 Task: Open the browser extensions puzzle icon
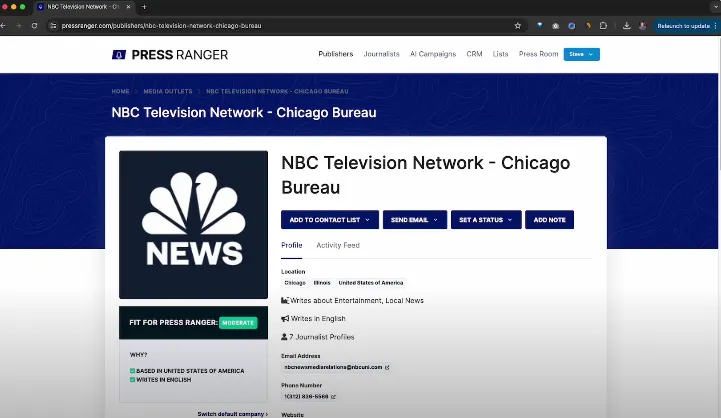603,25
